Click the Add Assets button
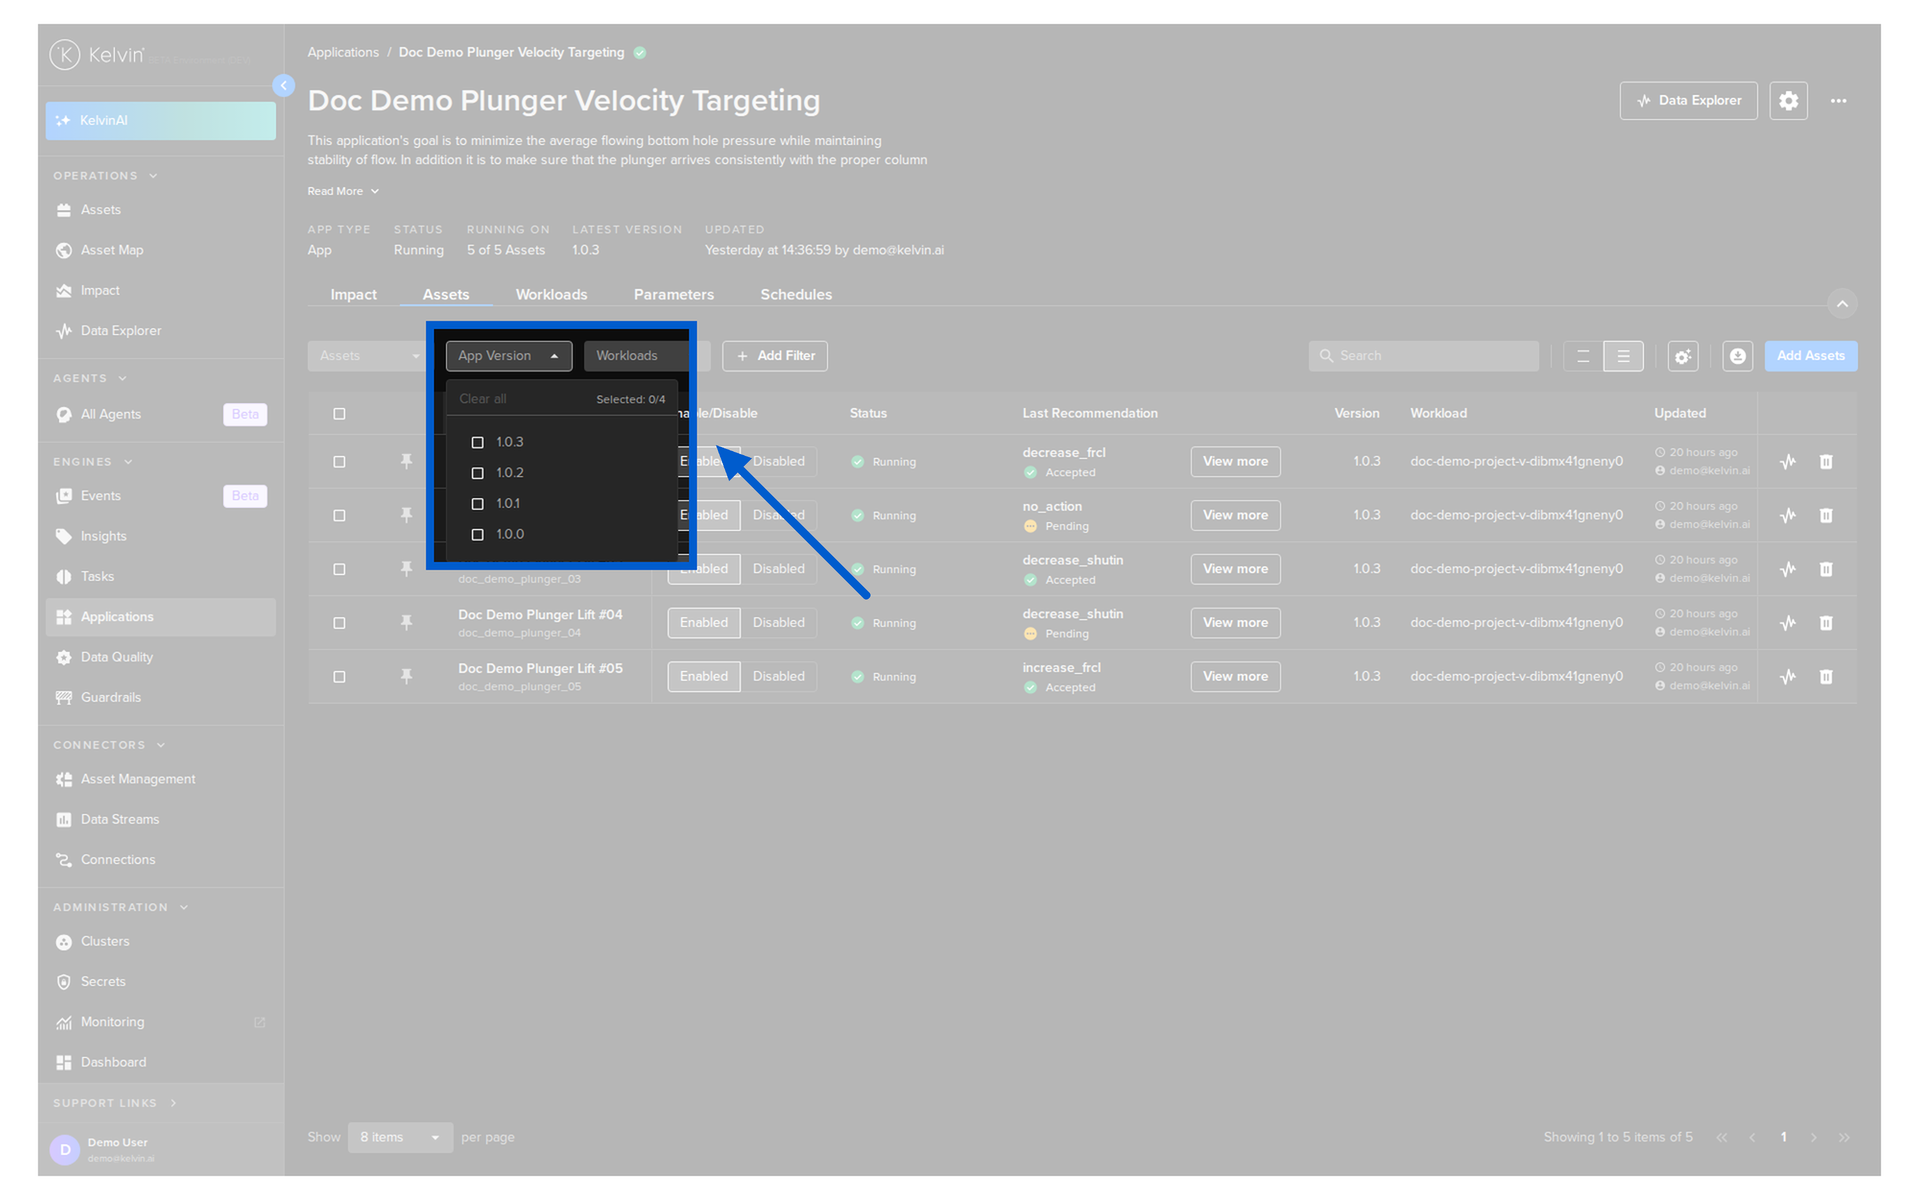The width and height of the screenshot is (1920, 1200). point(1810,356)
